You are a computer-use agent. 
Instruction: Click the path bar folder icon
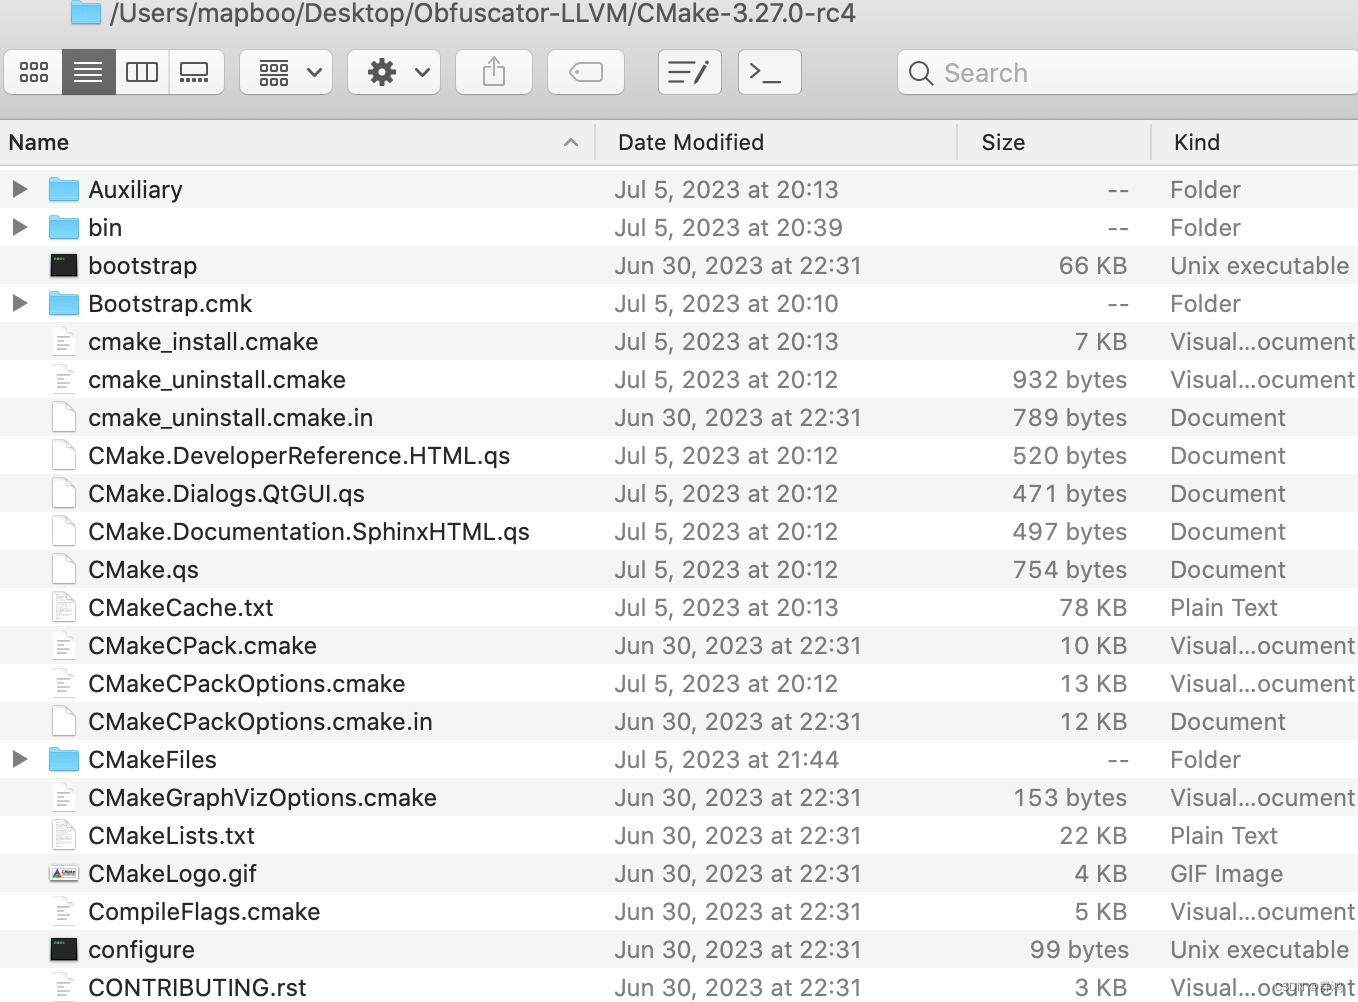(x=86, y=13)
